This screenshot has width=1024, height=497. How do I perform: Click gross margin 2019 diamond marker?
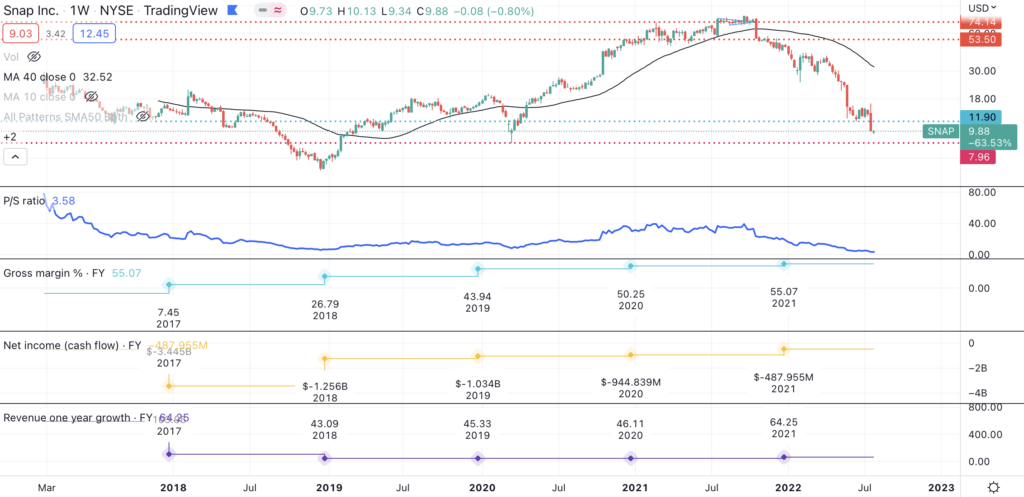point(478,268)
